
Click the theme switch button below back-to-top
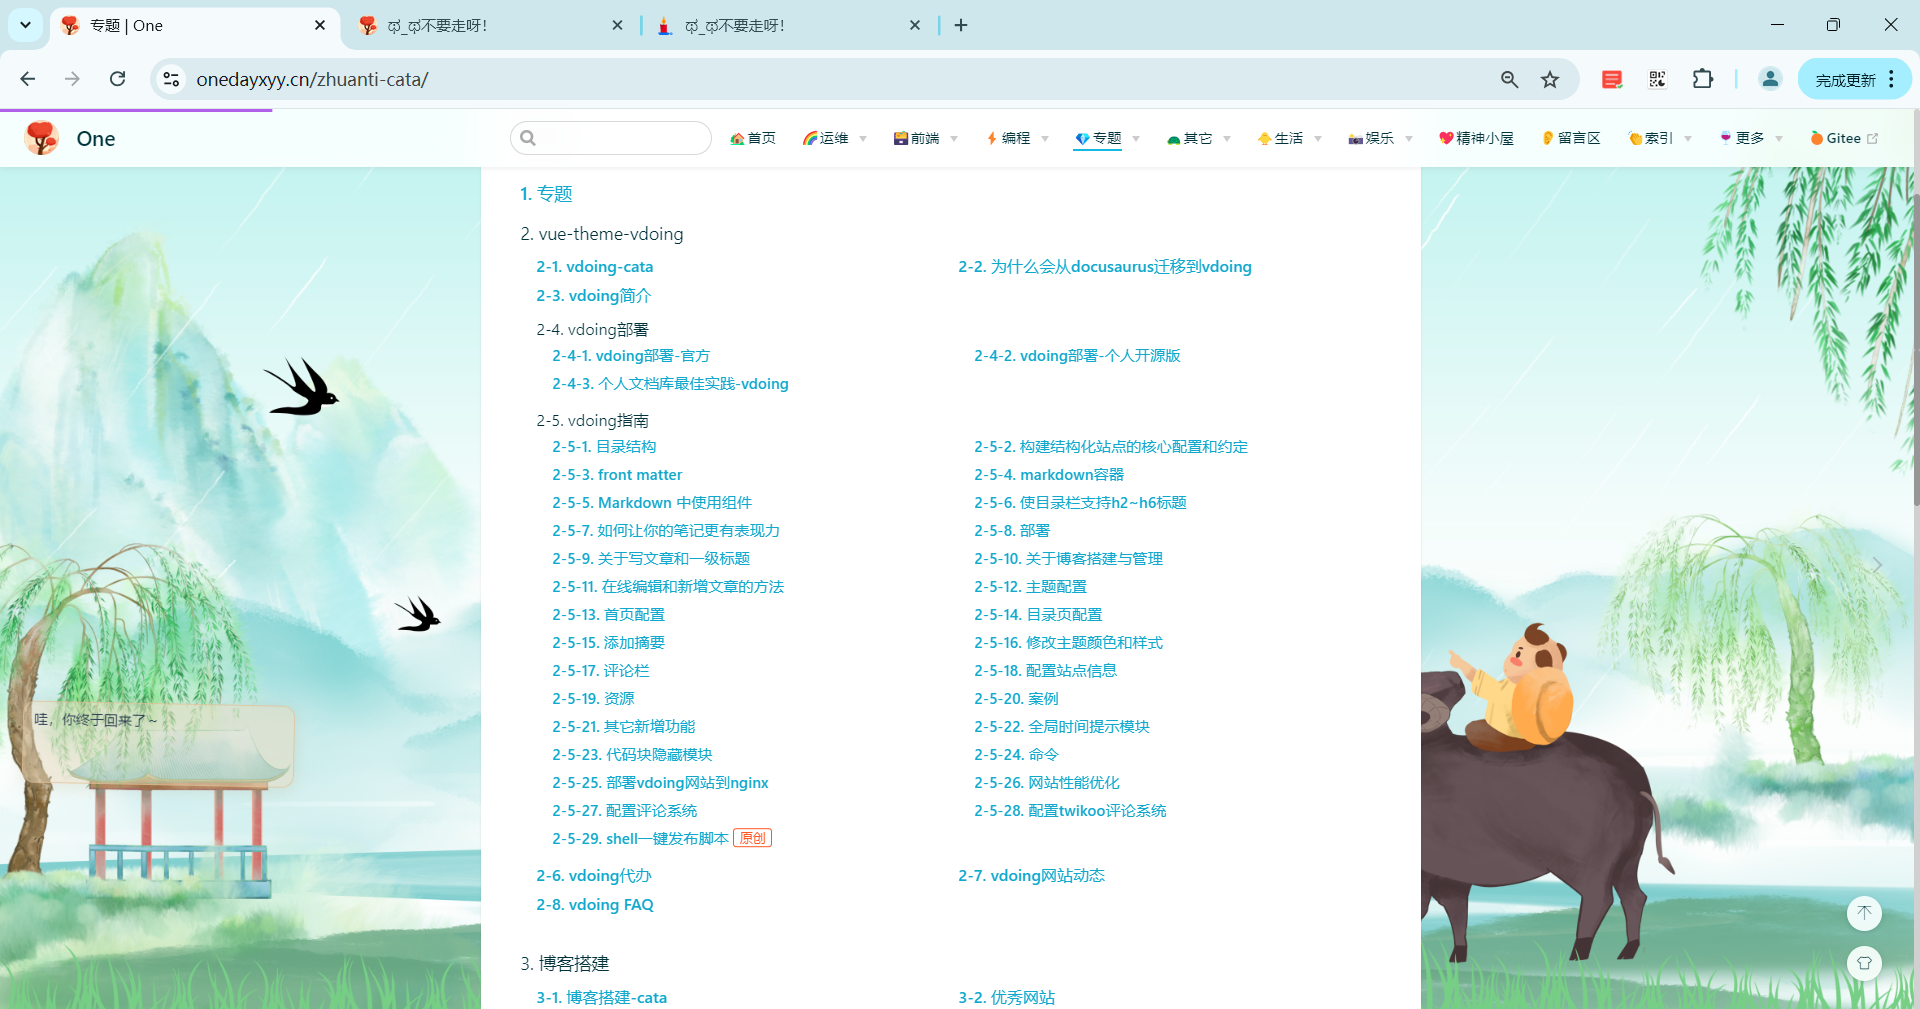tap(1864, 963)
